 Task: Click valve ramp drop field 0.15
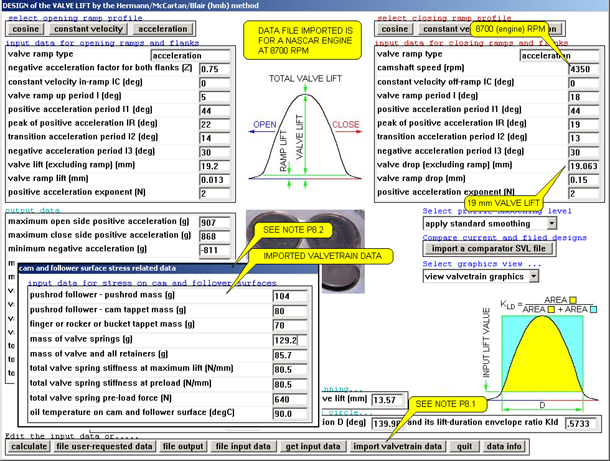click(584, 180)
